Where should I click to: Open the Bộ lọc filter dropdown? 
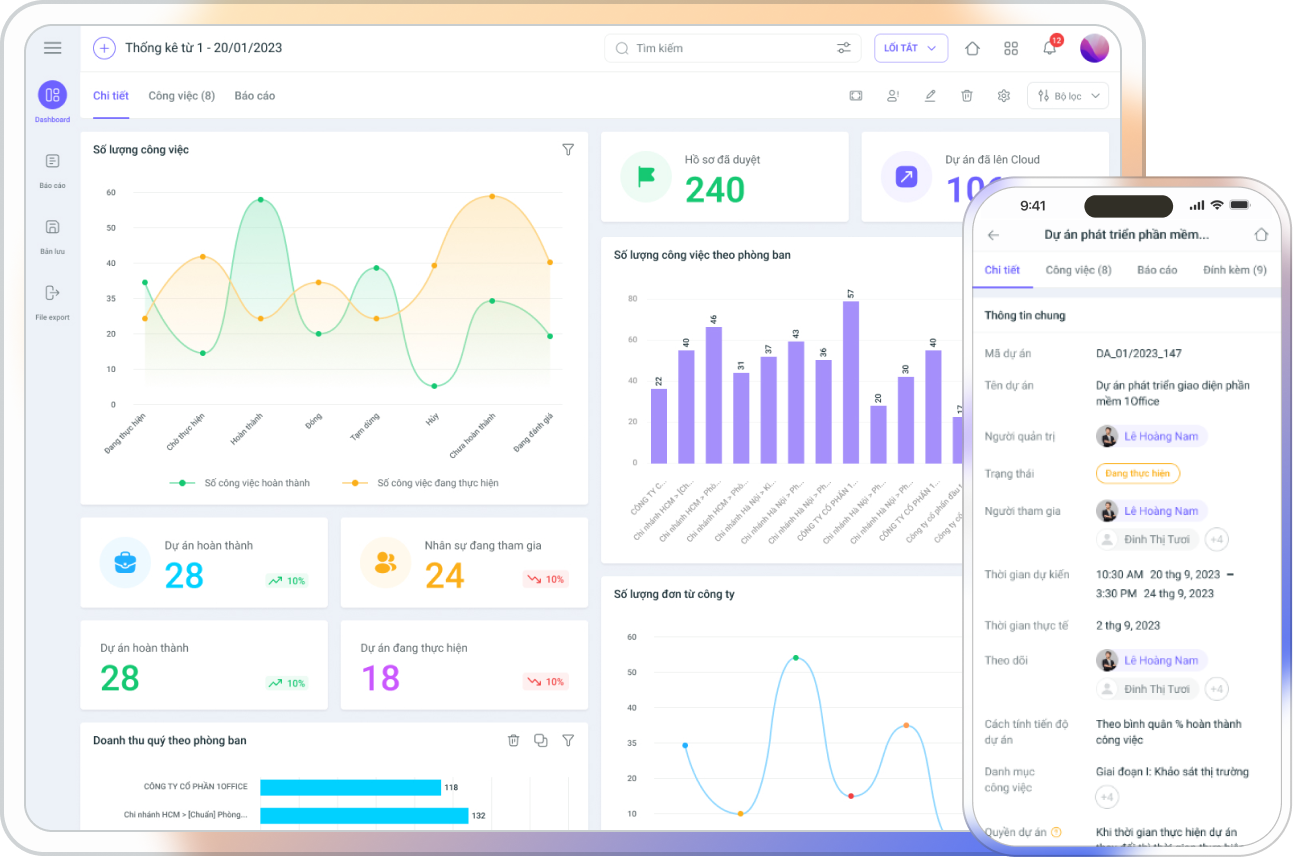[1068, 96]
